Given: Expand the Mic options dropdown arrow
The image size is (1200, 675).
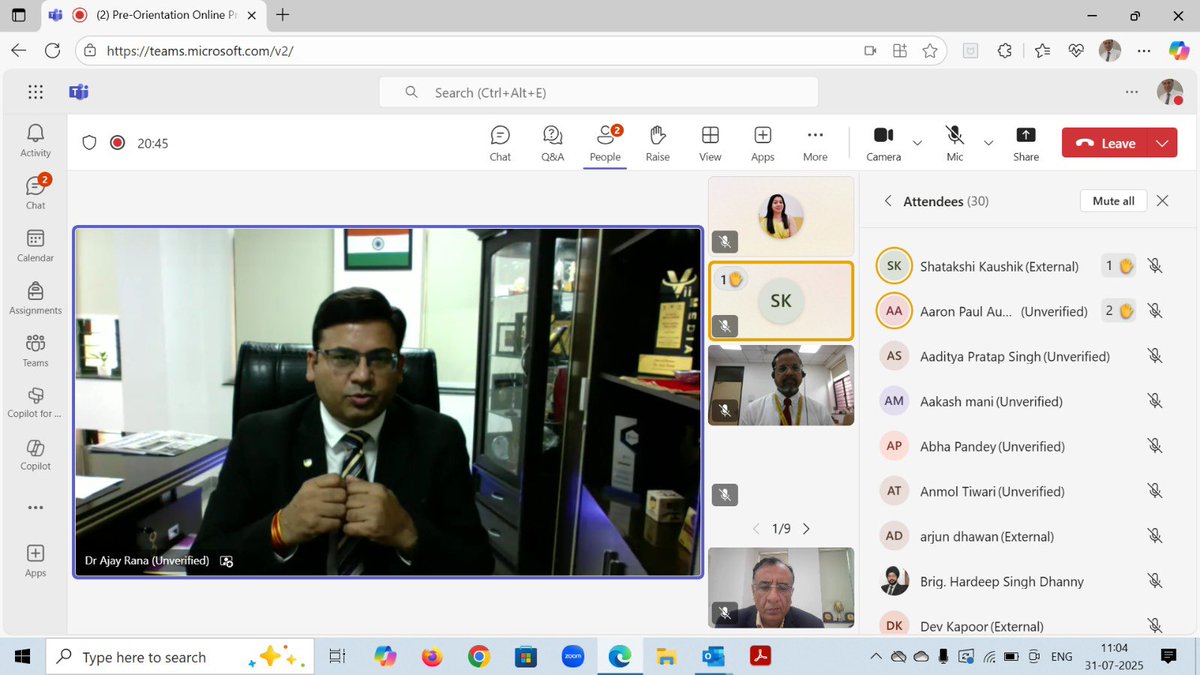Looking at the screenshot, I should tap(988, 143).
